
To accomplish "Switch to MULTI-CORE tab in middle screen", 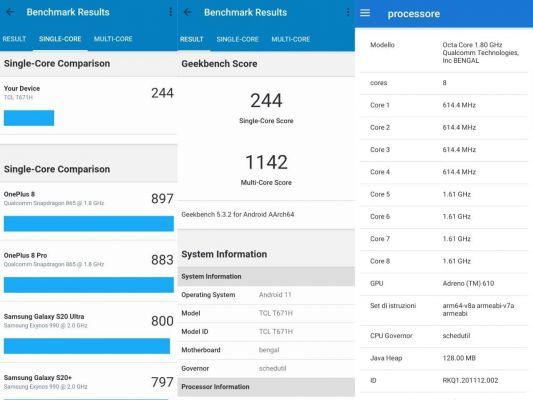I will click(291, 39).
